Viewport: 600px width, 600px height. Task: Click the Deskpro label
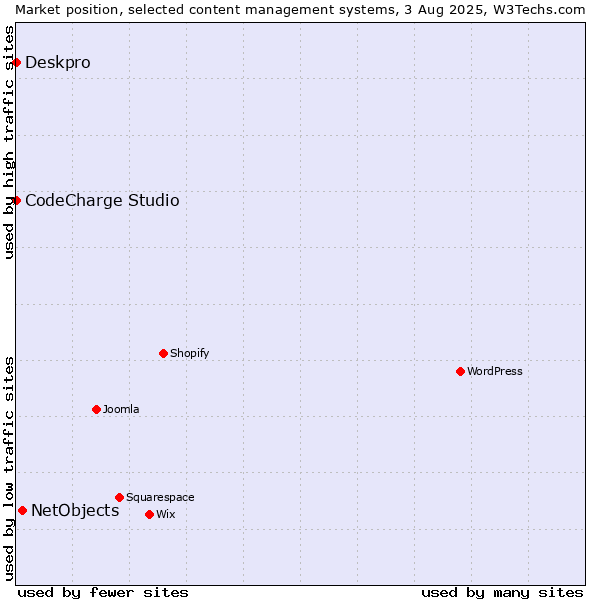coord(58,62)
